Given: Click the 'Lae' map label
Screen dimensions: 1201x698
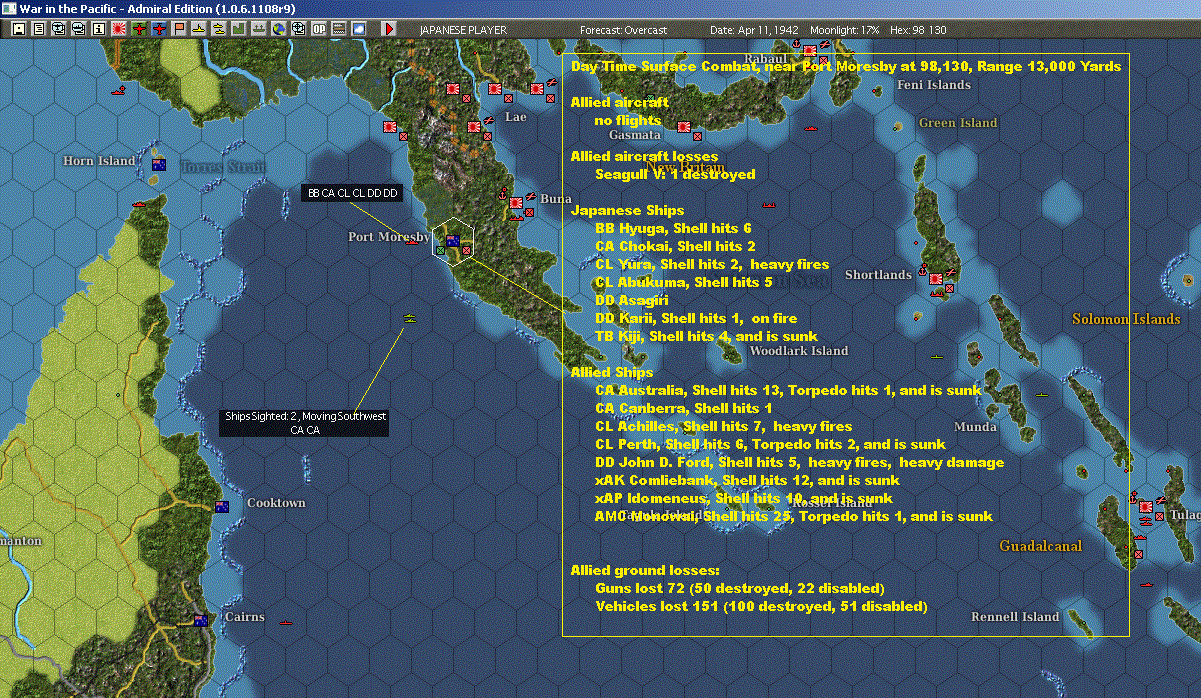Looking at the screenshot, I should click(515, 117).
